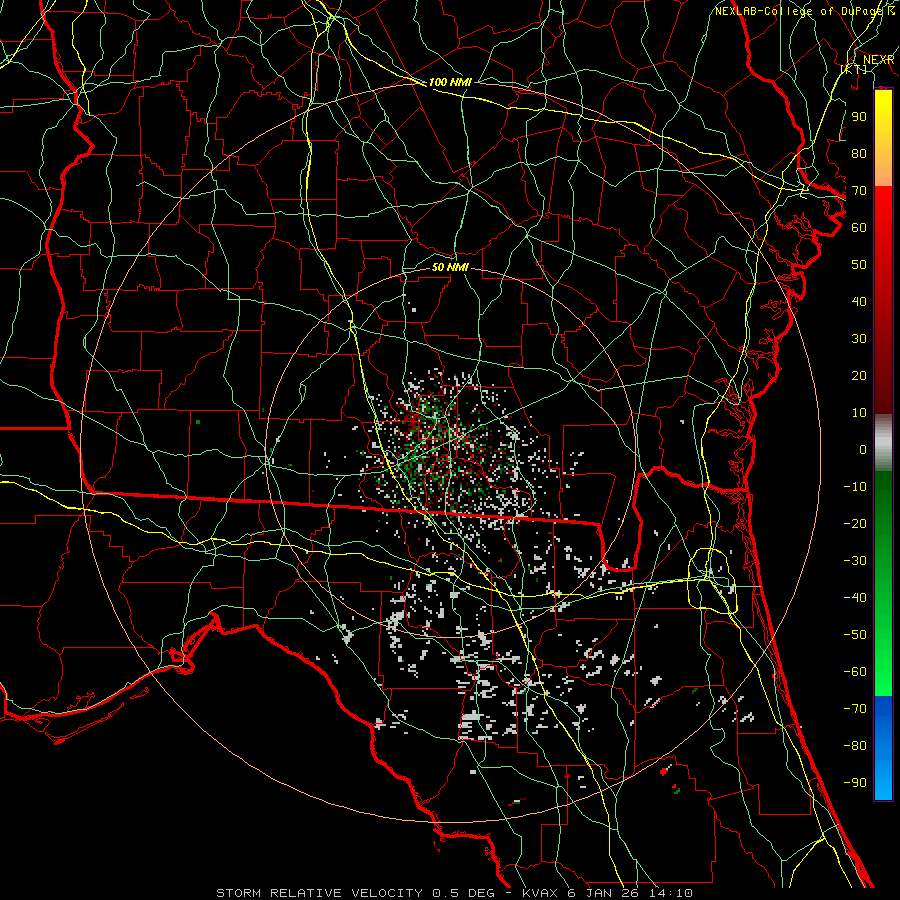Viewport: 900px width, 900px height.
Task: Click the -70 value on velocity scale
Action: (x=855, y=708)
